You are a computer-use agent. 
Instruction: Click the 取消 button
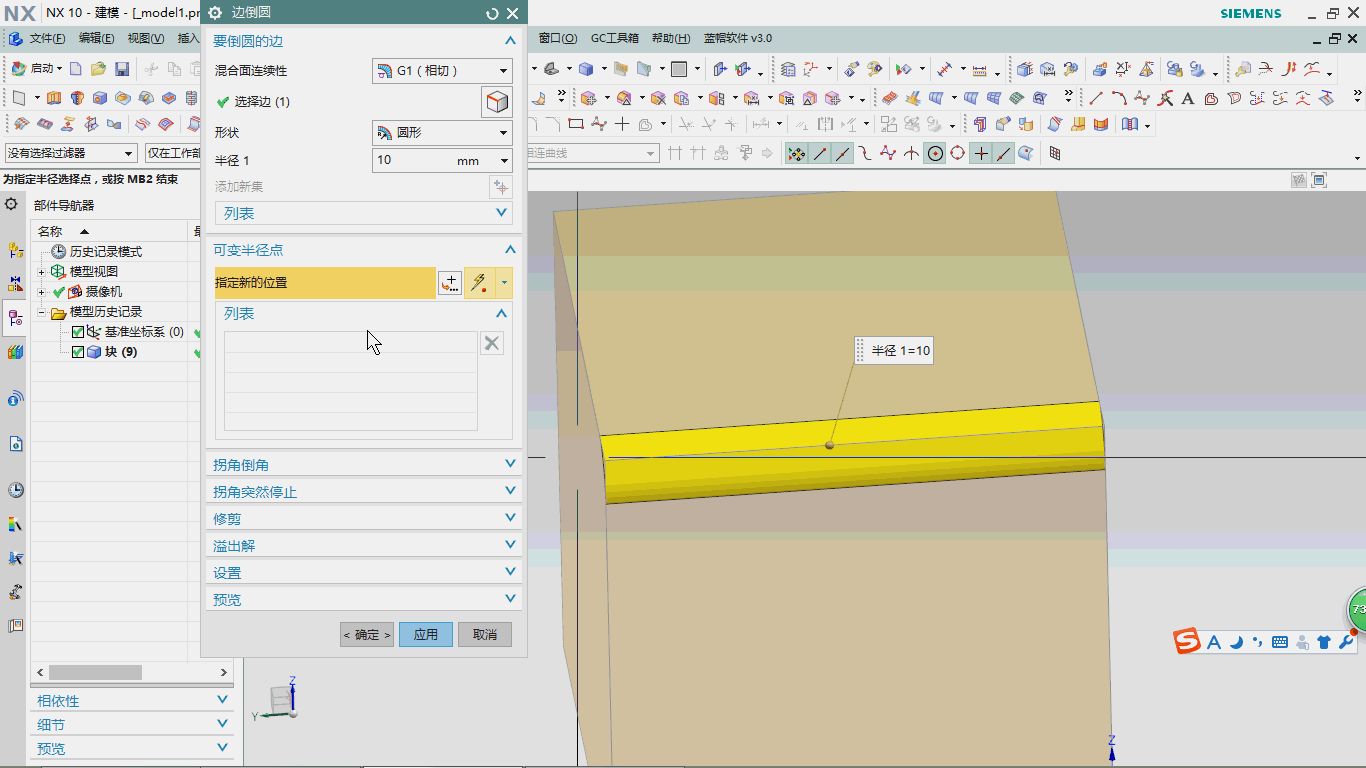pos(485,634)
